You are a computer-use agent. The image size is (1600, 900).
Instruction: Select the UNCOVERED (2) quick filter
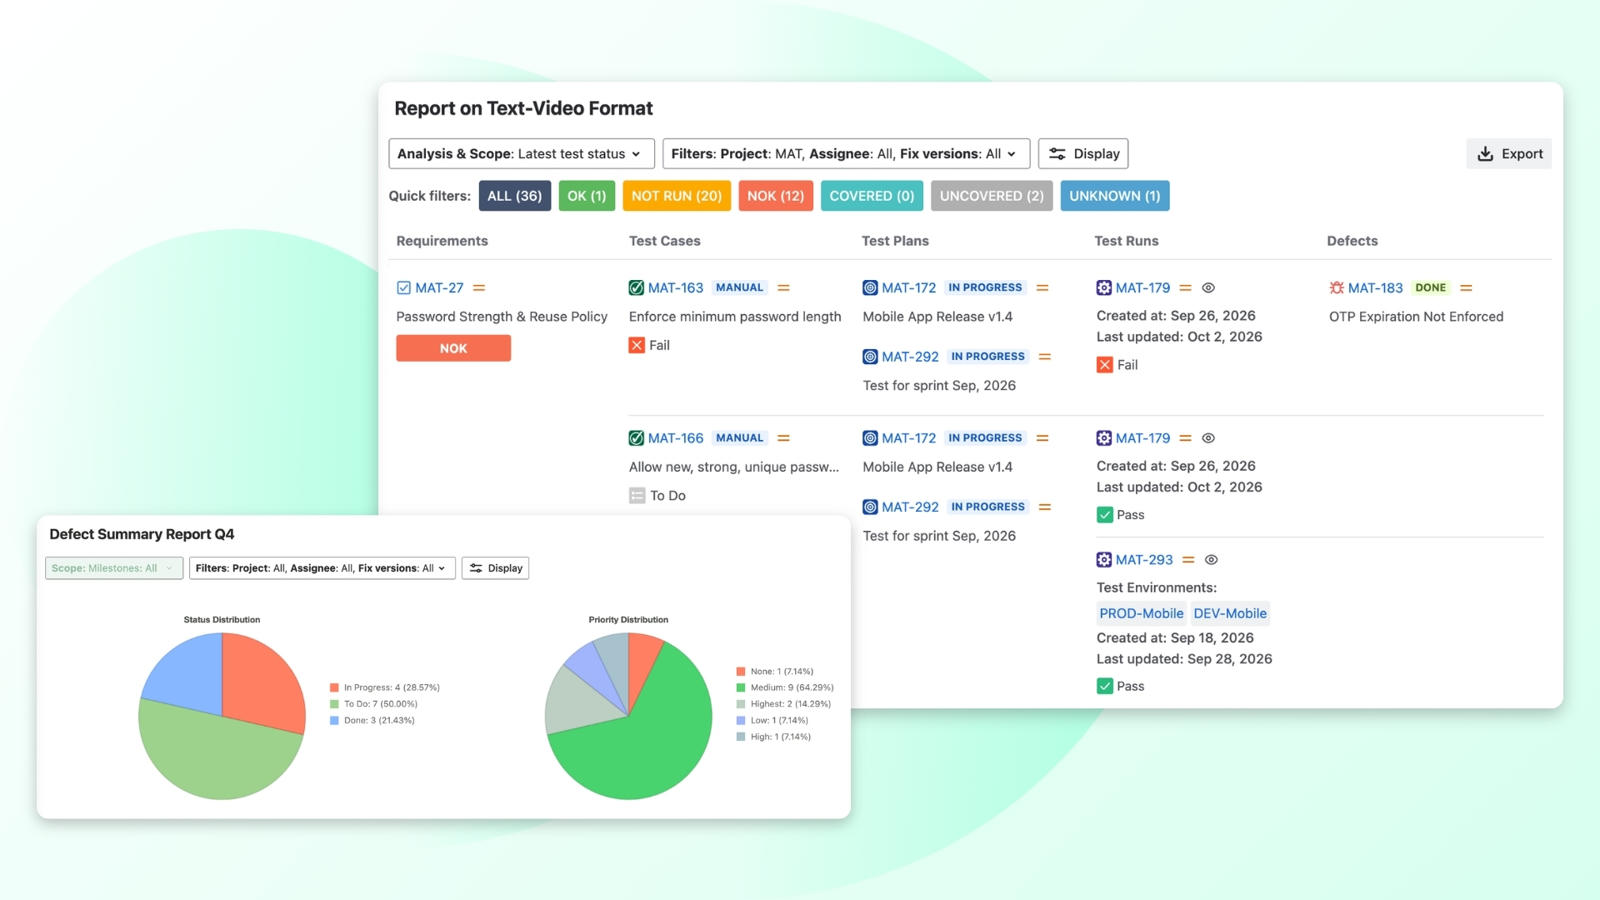pyautogui.click(x=992, y=196)
